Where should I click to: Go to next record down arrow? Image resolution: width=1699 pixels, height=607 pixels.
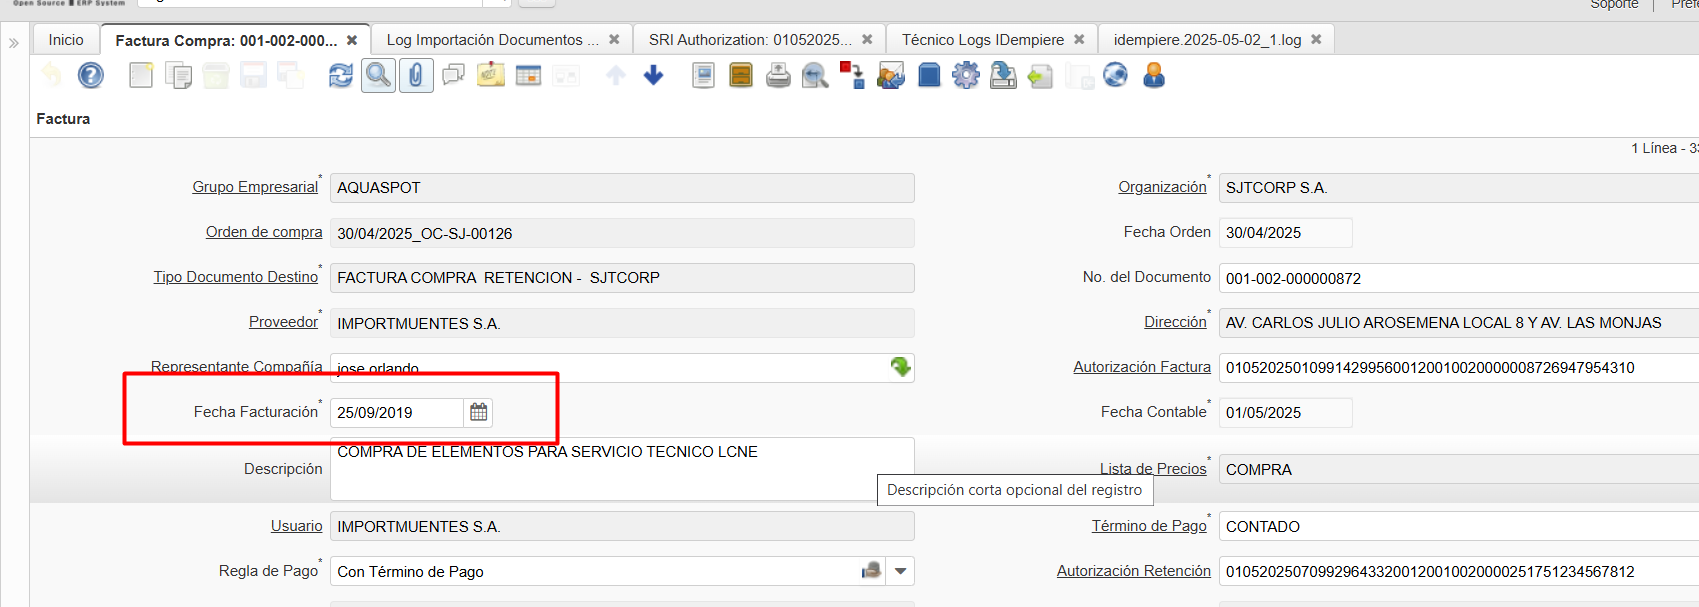[x=654, y=76]
